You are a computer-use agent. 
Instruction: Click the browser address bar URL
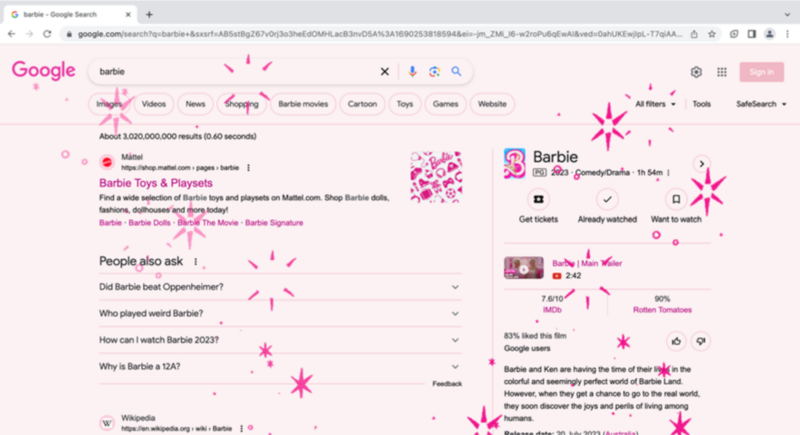tap(380, 34)
